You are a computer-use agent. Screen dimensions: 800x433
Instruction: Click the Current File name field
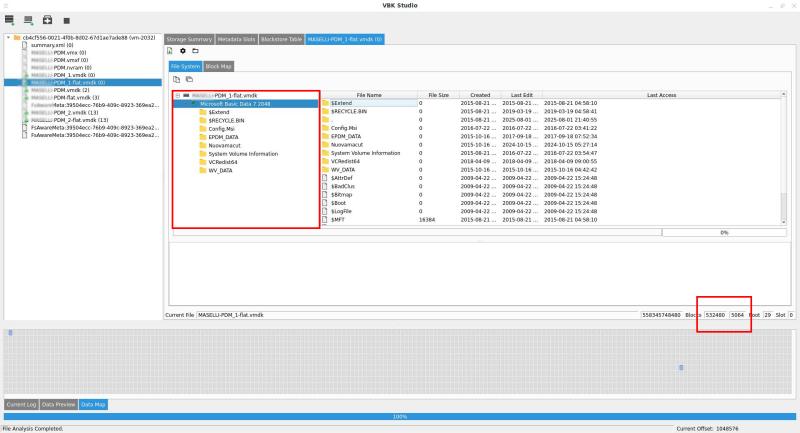tap(418, 315)
